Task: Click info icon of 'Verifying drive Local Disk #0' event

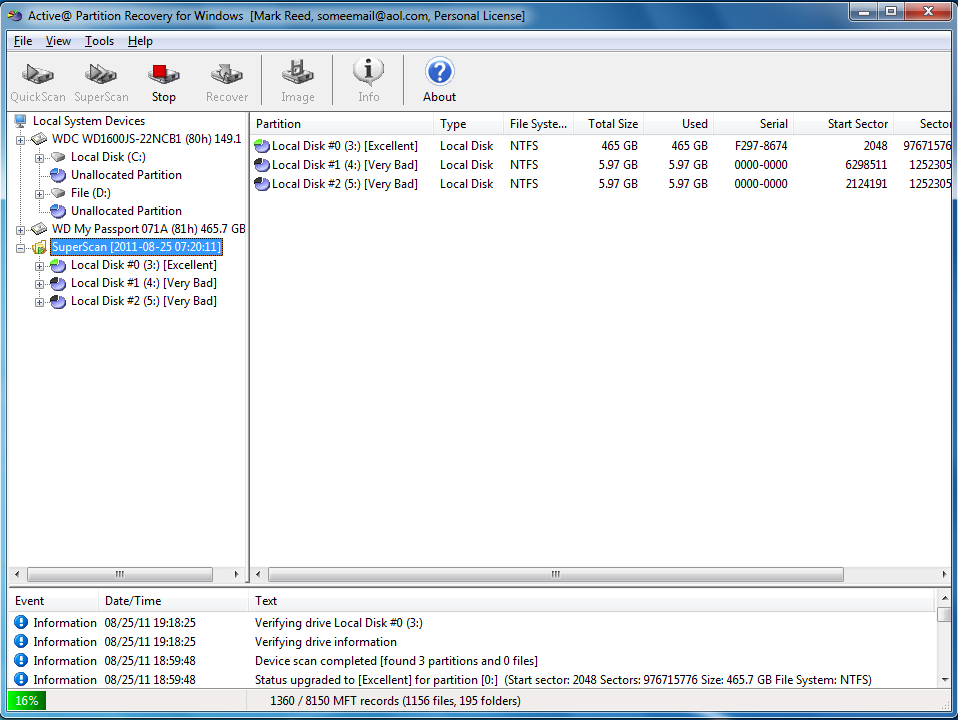Action: click(21, 622)
